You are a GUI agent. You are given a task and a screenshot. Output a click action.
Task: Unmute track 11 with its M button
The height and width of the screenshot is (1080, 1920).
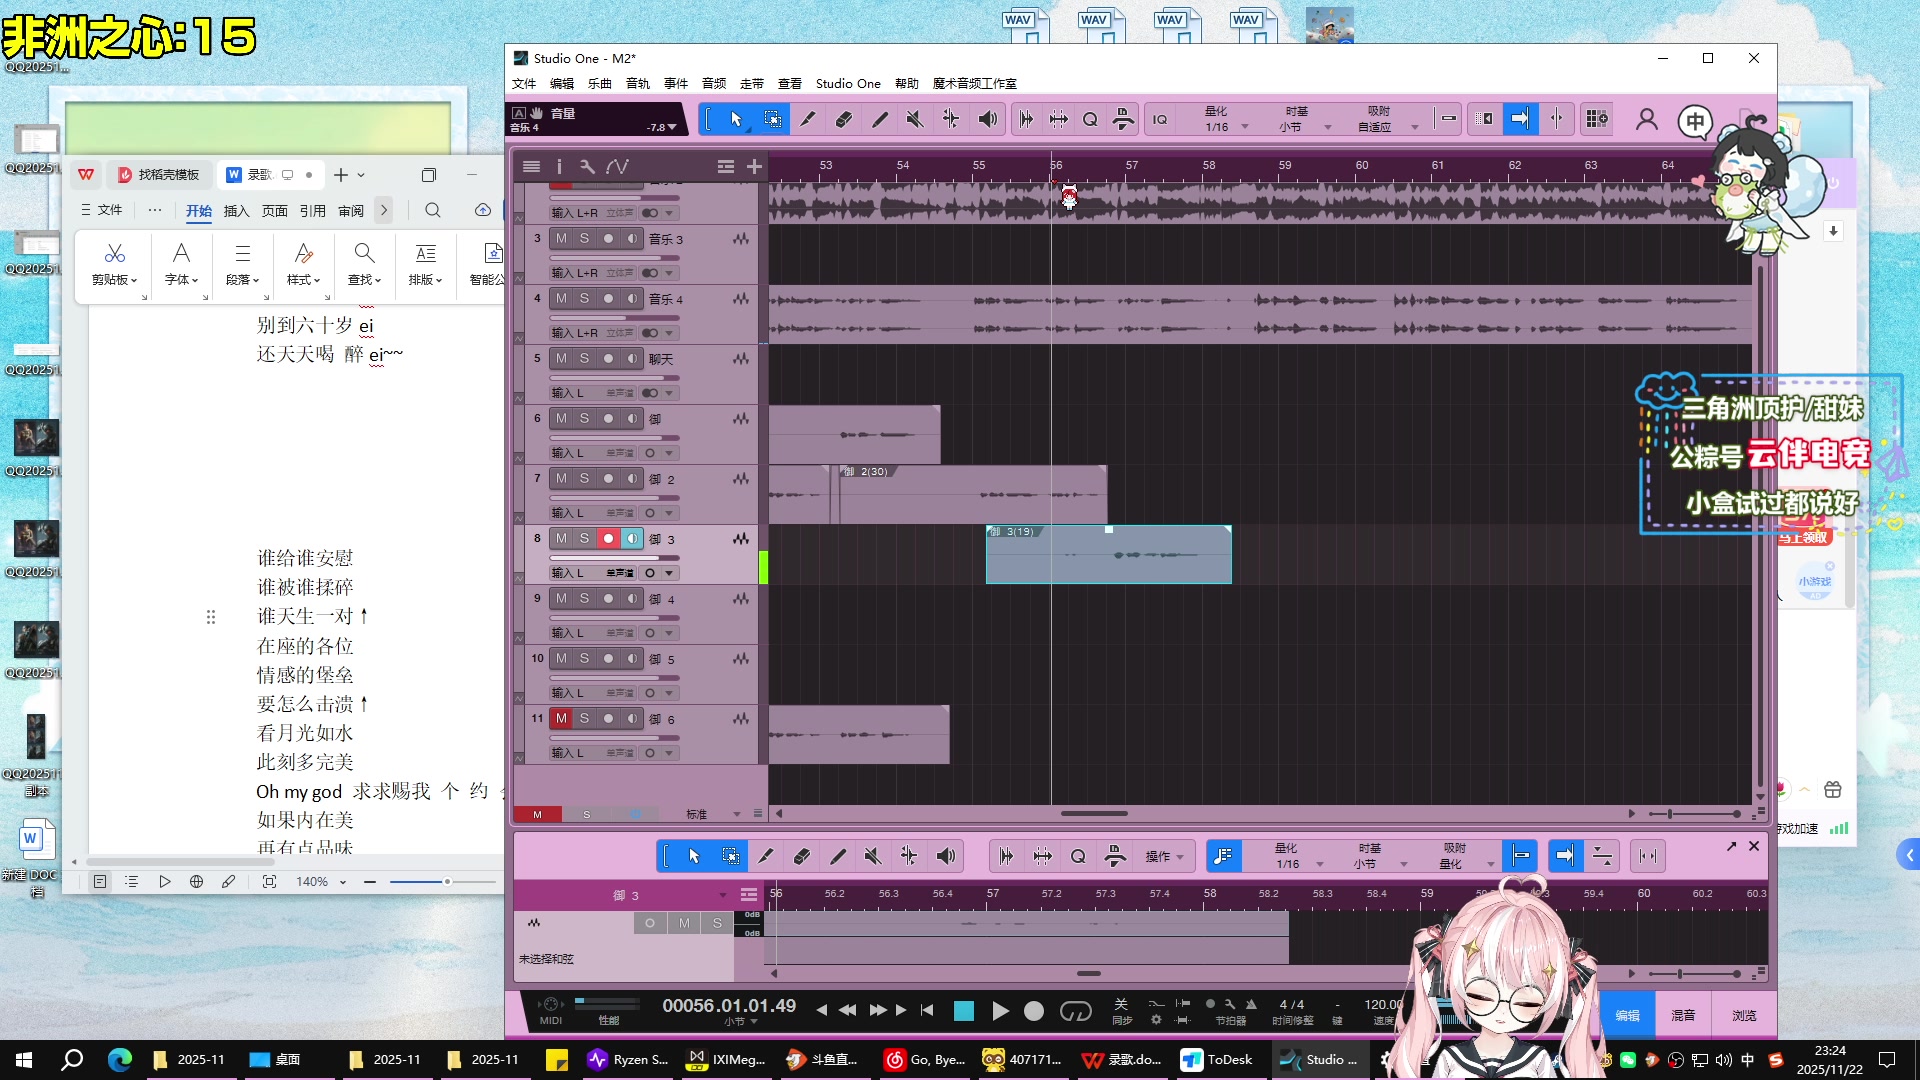pyautogui.click(x=561, y=718)
